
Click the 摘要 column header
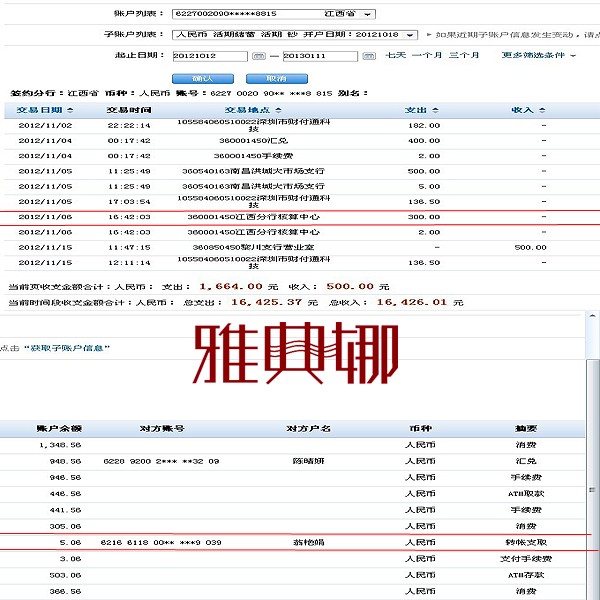pos(526,429)
